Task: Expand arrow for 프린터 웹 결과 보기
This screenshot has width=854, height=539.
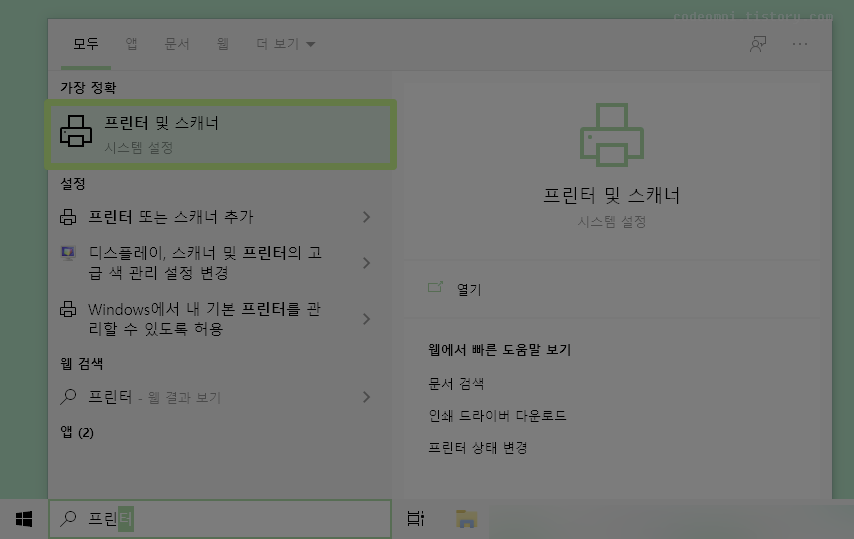Action: [x=367, y=397]
